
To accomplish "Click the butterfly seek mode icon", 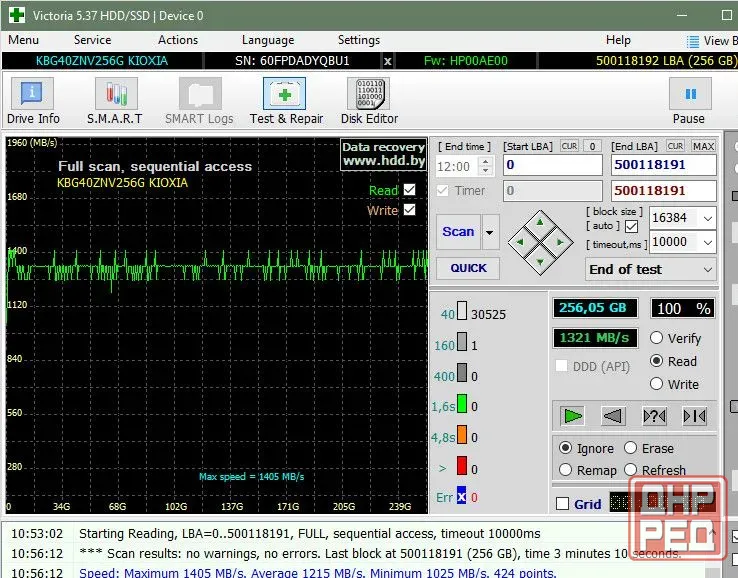I will tap(695, 416).
